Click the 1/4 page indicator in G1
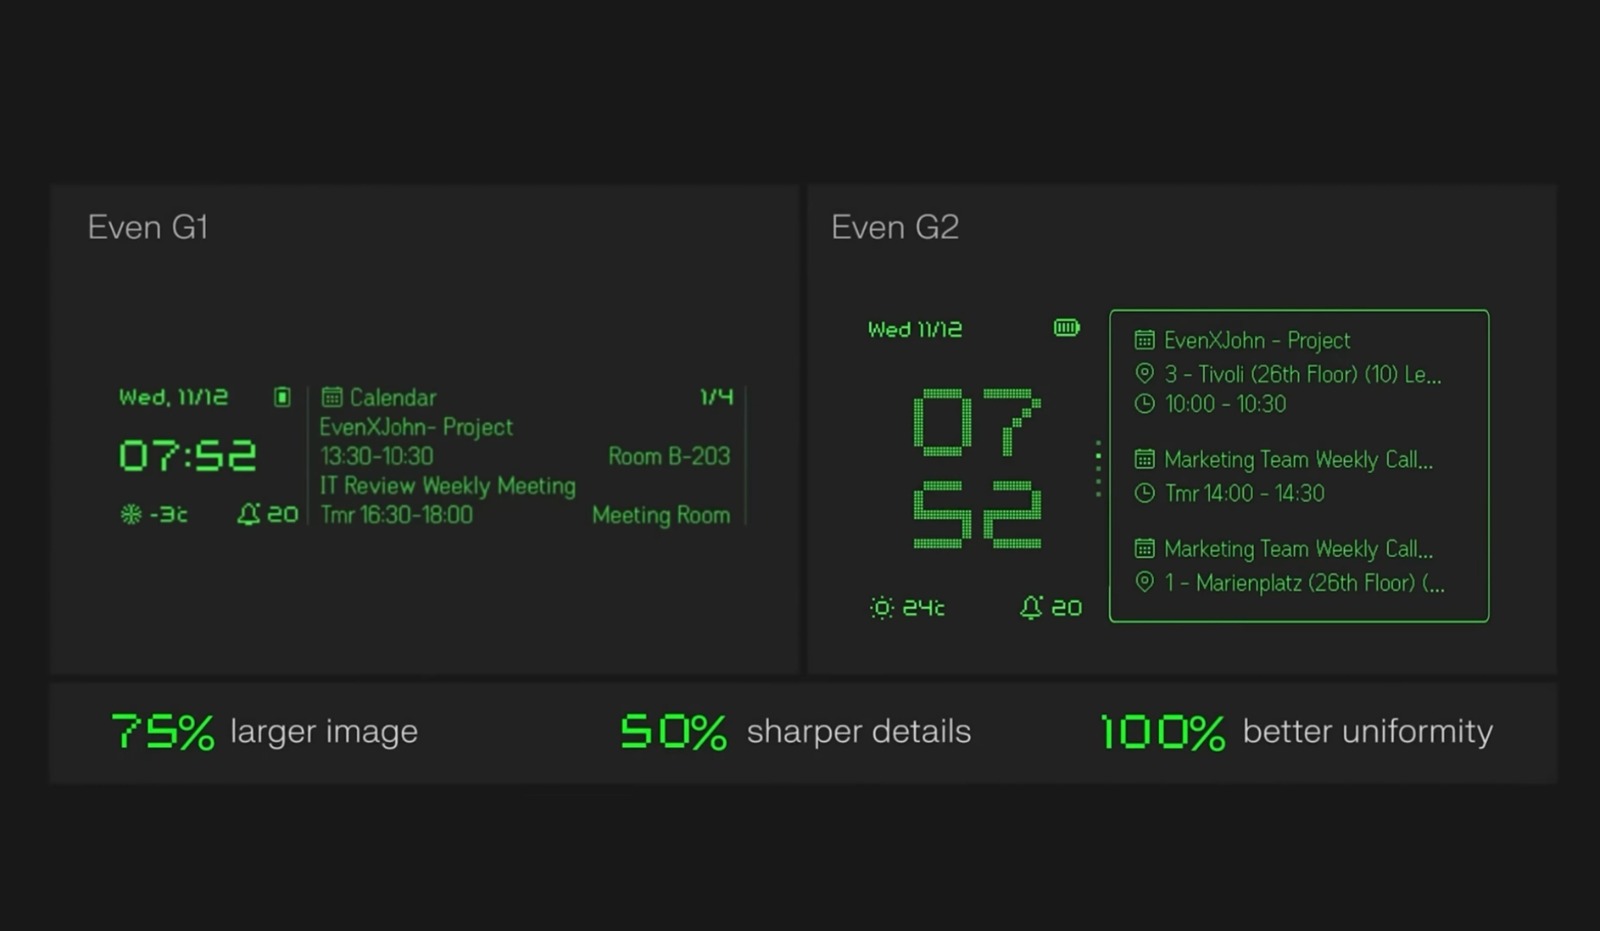Image resolution: width=1600 pixels, height=931 pixels. (716, 397)
